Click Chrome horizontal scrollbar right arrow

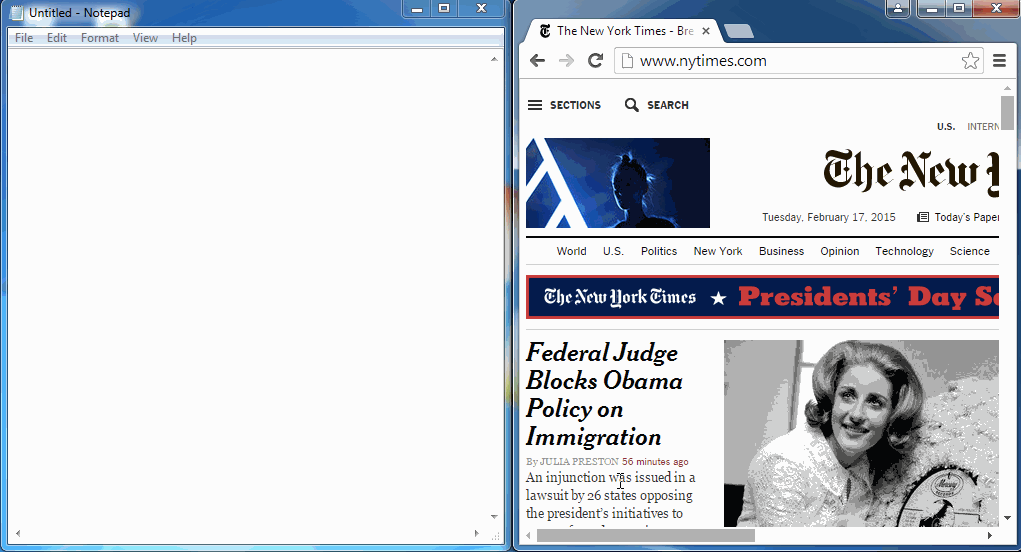coord(990,536)
